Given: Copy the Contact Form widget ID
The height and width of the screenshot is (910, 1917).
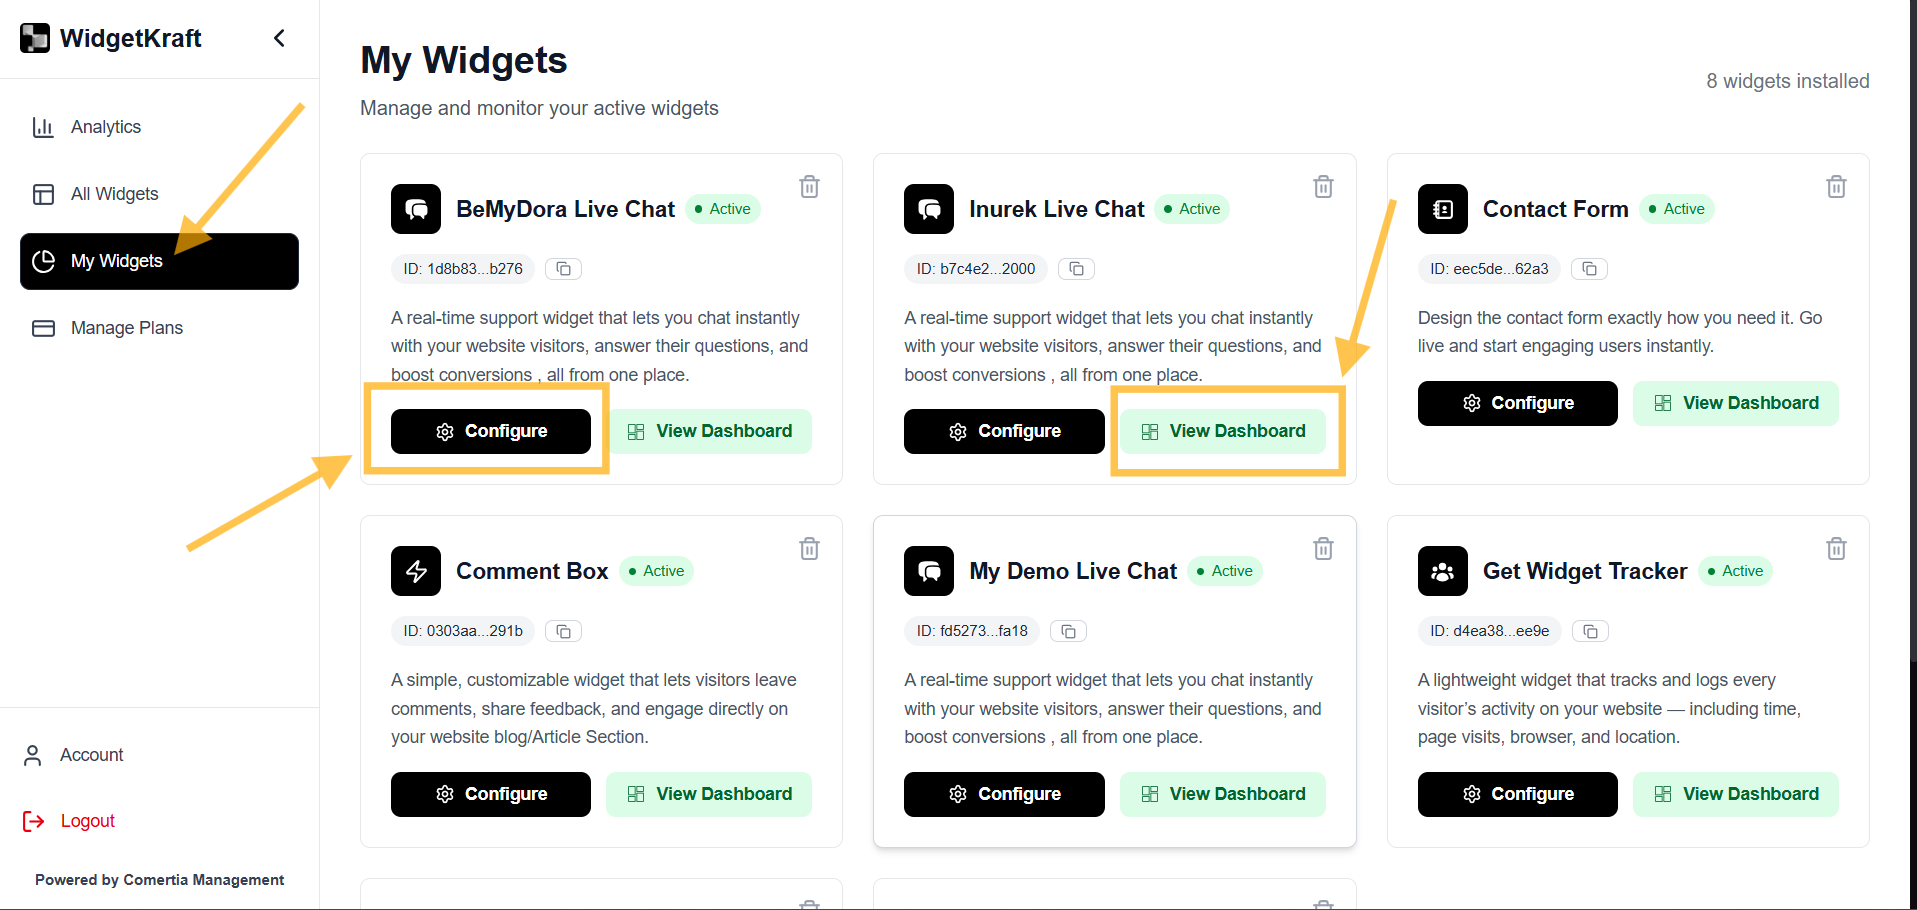Looking at the screenshot, I should [1590, 269].
